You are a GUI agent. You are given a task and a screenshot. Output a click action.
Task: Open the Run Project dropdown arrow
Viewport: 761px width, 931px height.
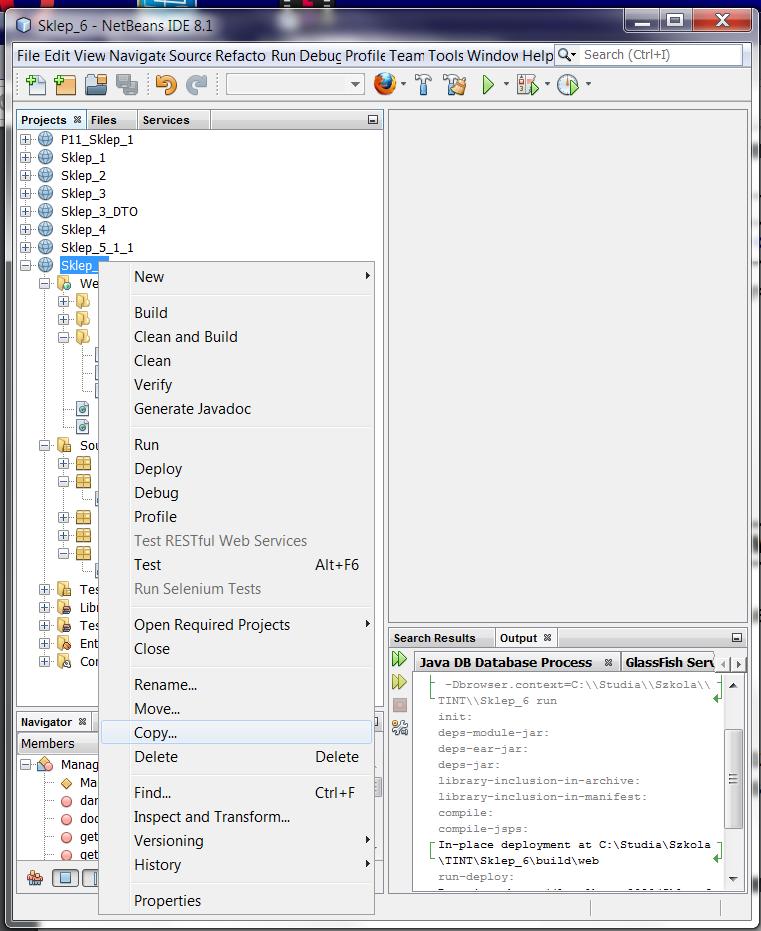[x=506, y=84]
